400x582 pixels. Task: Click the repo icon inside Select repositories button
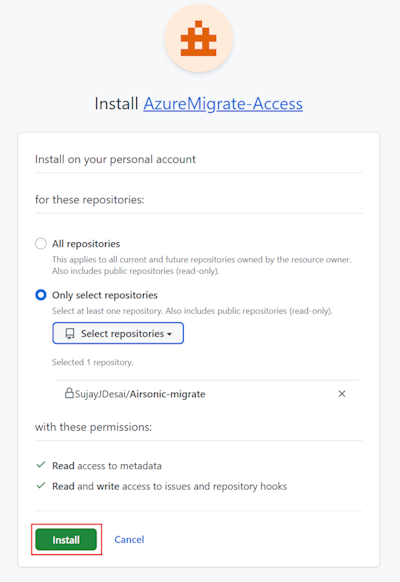(70, 333)
